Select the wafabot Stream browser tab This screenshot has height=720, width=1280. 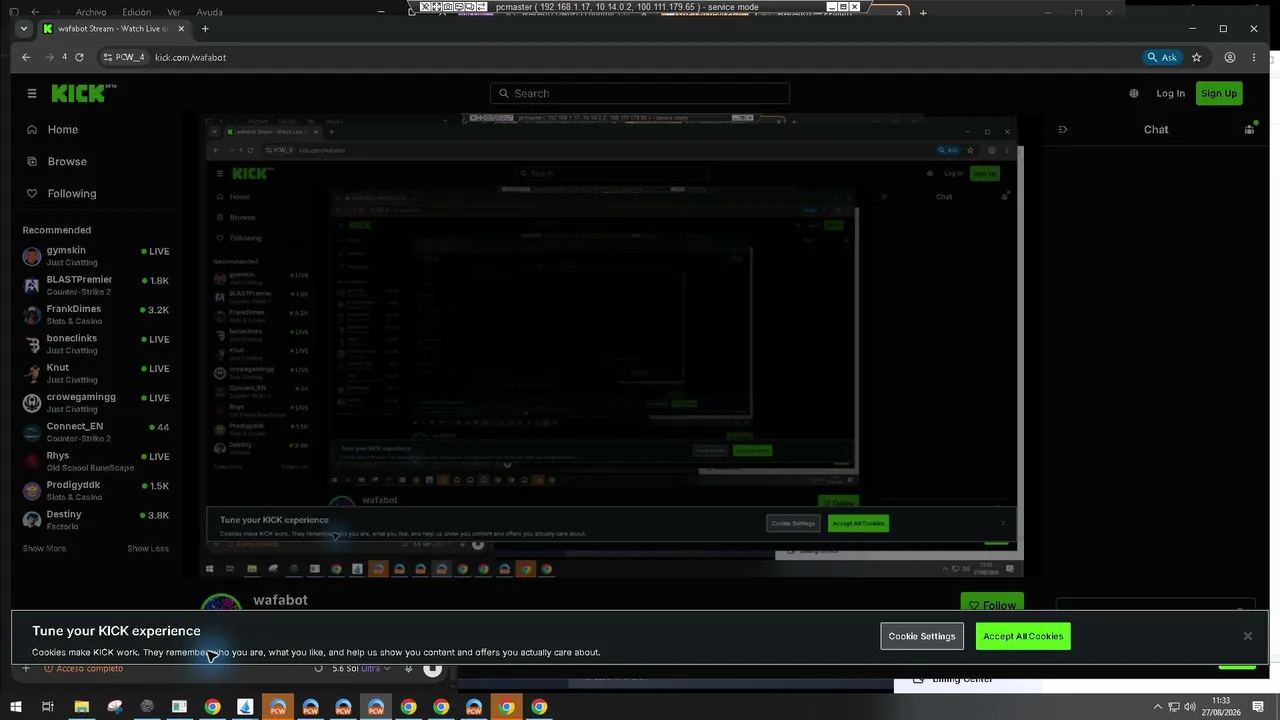pyautogui.click(x=114, y=29)
